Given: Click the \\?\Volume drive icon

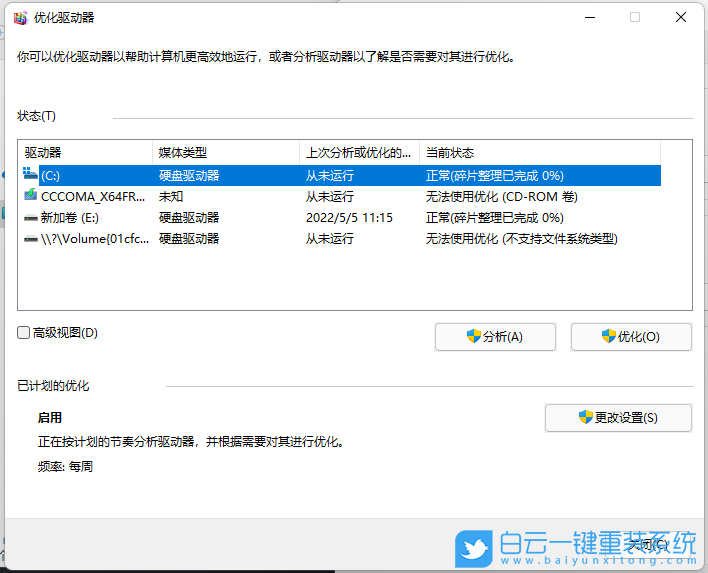Looking at the screenshot, I should [31, 239].
